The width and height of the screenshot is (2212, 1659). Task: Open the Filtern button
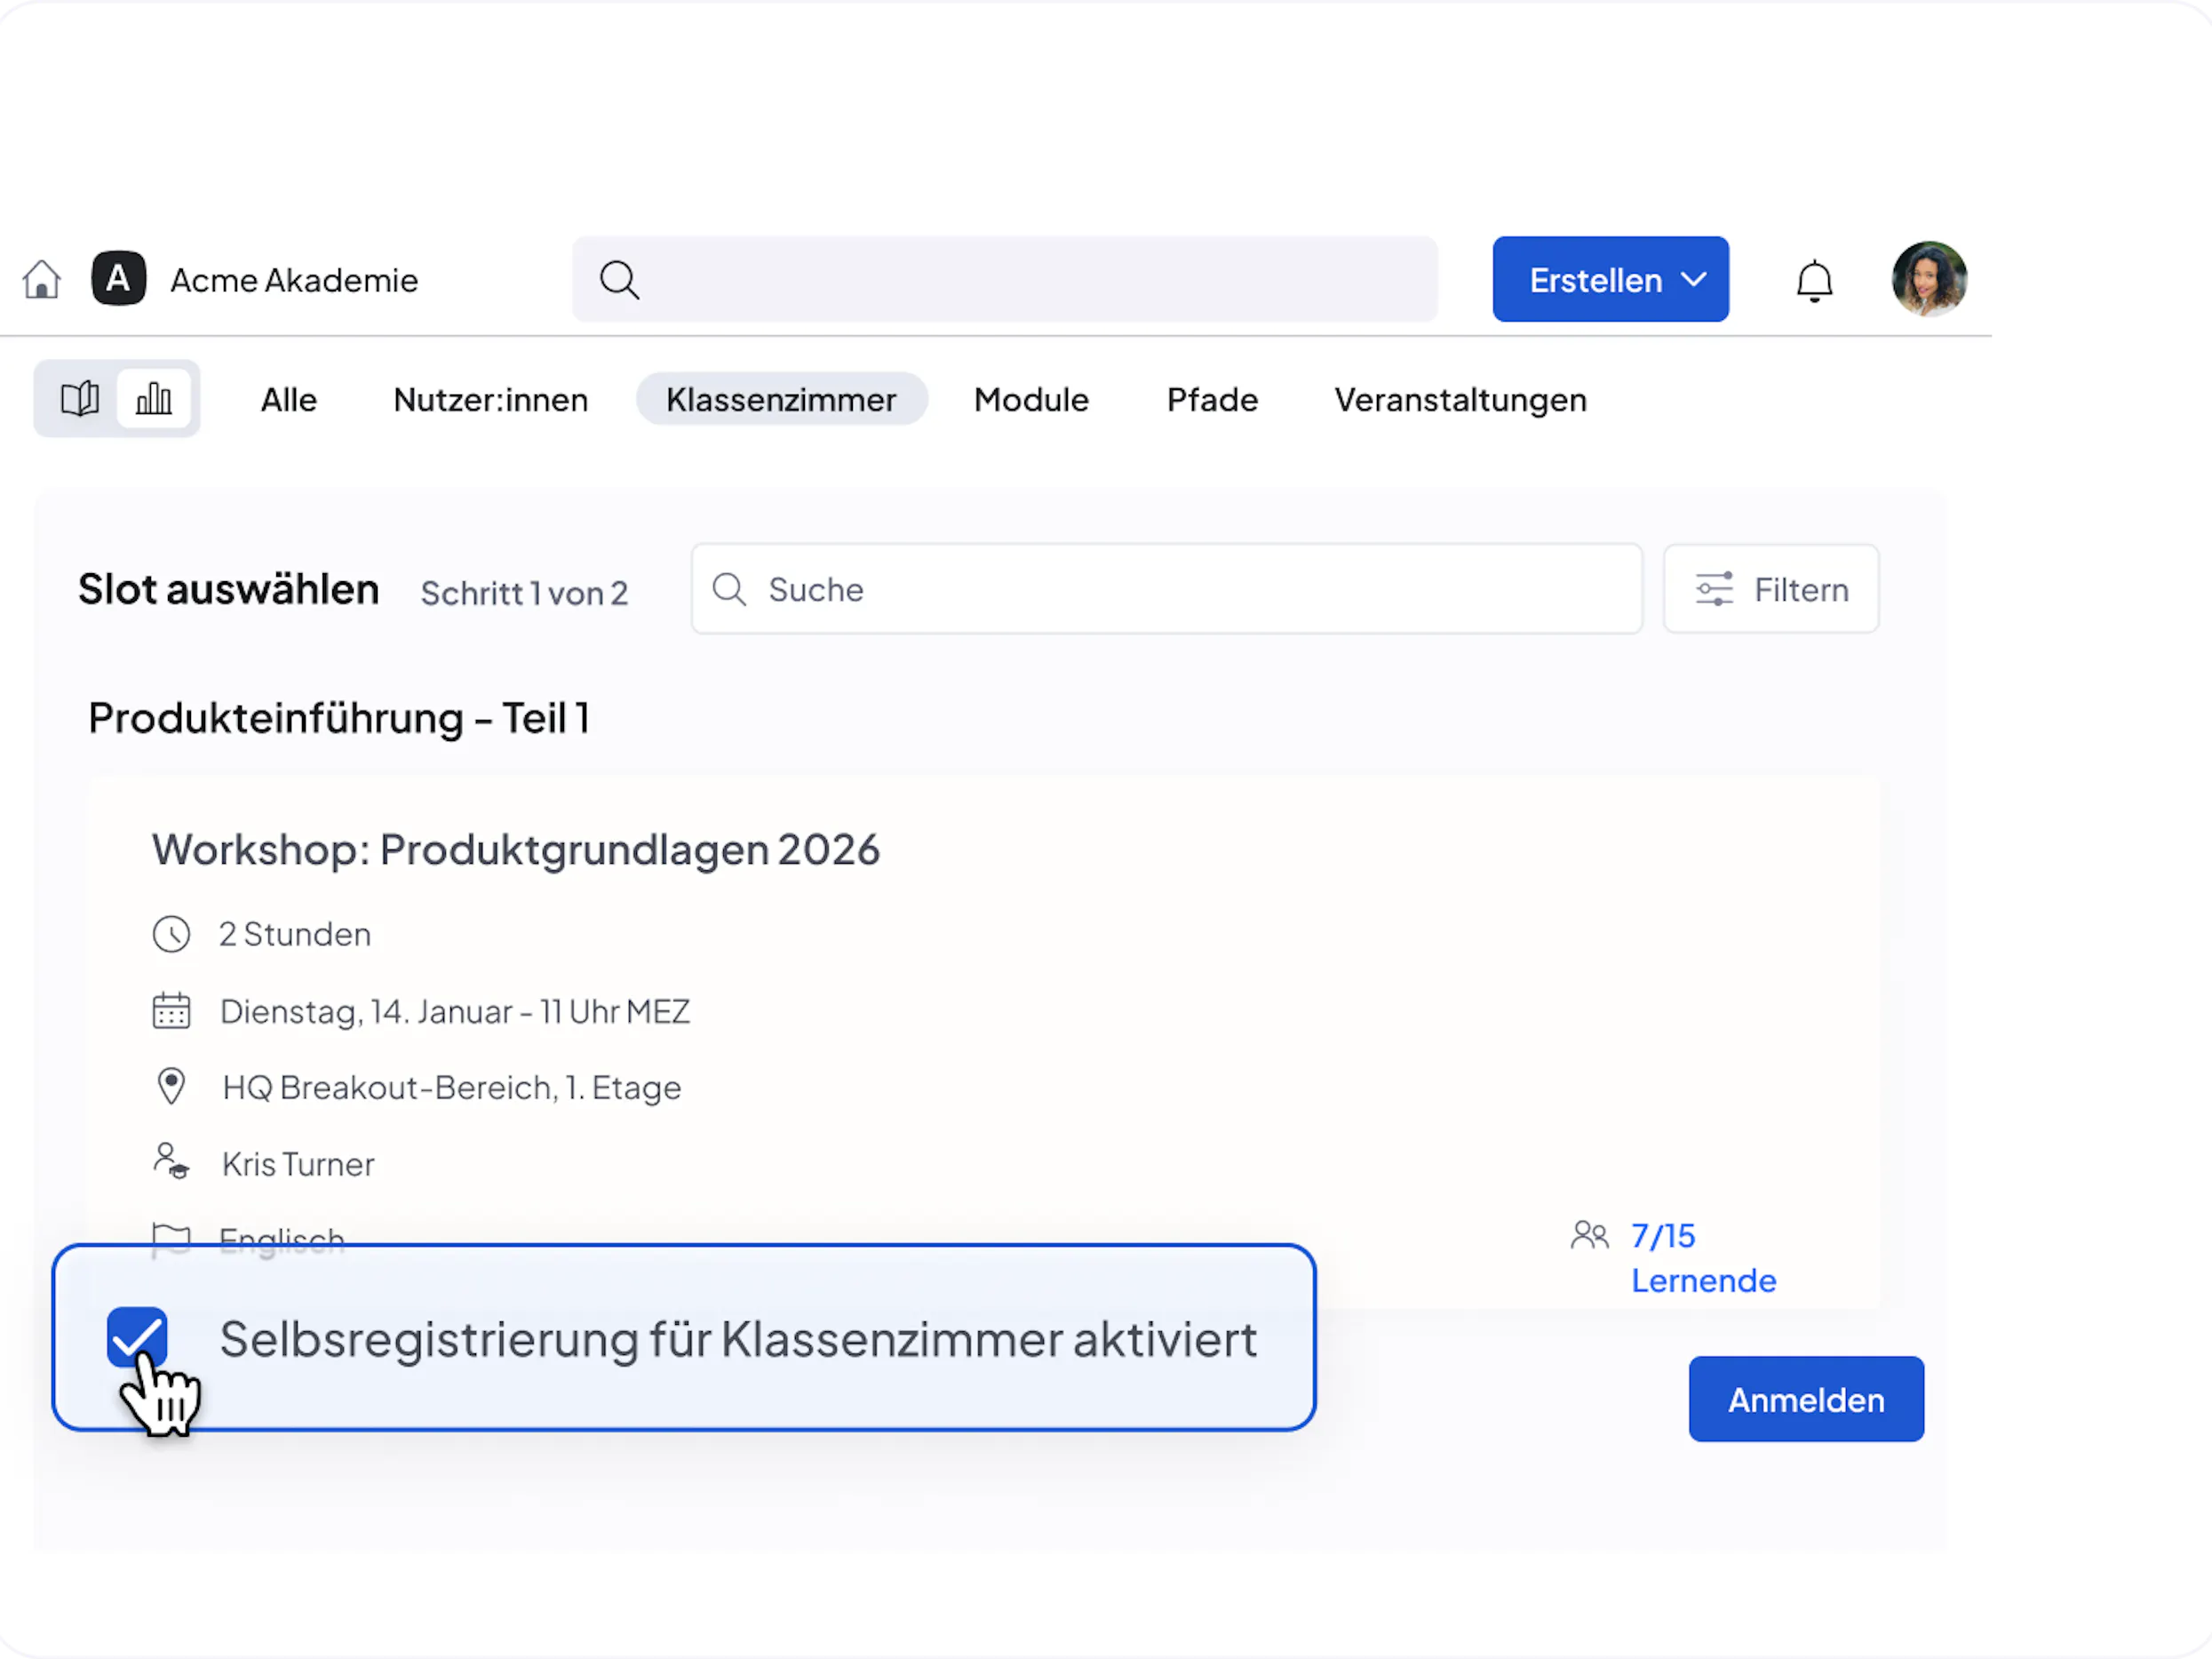click(1771, 589)
